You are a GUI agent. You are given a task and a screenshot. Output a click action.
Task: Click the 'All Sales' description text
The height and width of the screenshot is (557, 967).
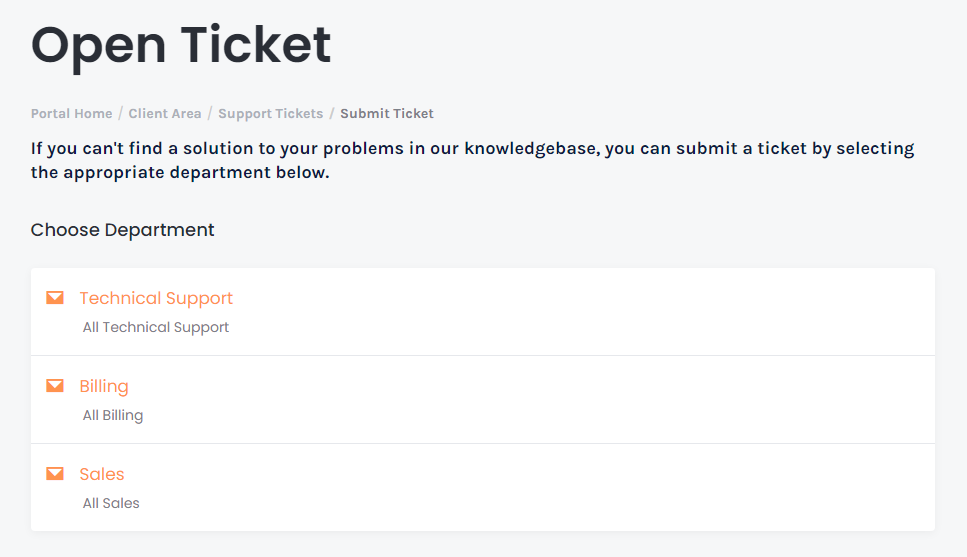(x=111, y=503)
